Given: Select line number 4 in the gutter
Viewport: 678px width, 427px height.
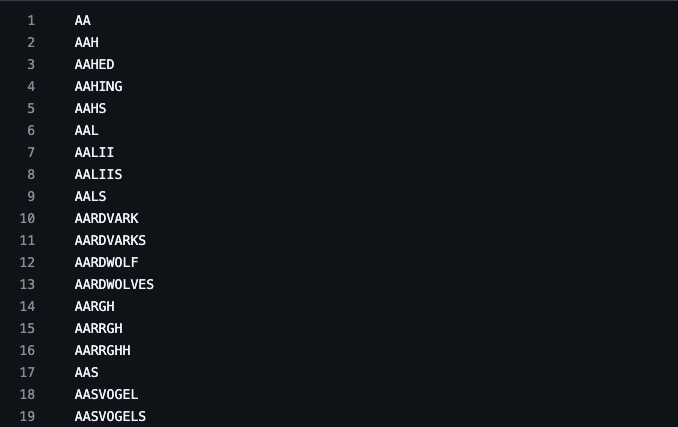Looking at the screenshot, I should click(30, 86).
